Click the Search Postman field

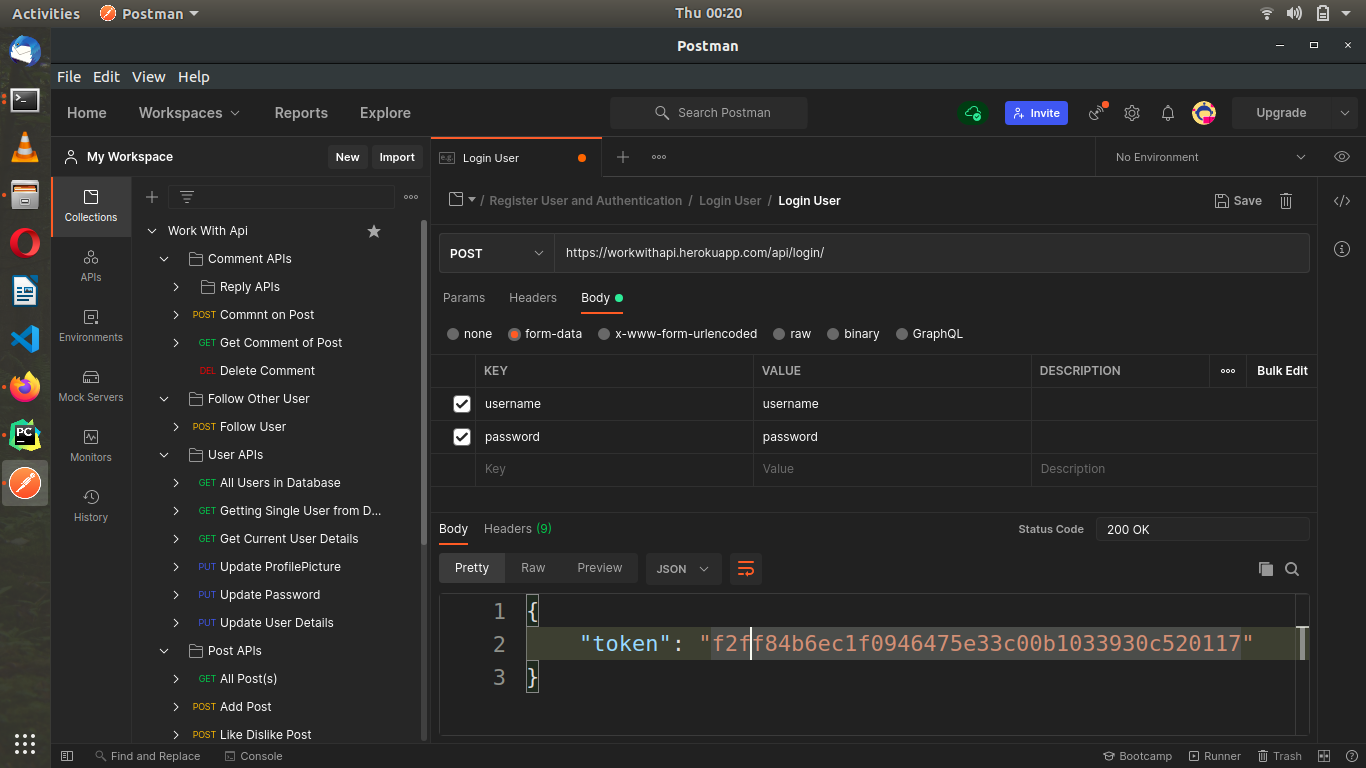point(709,113)
